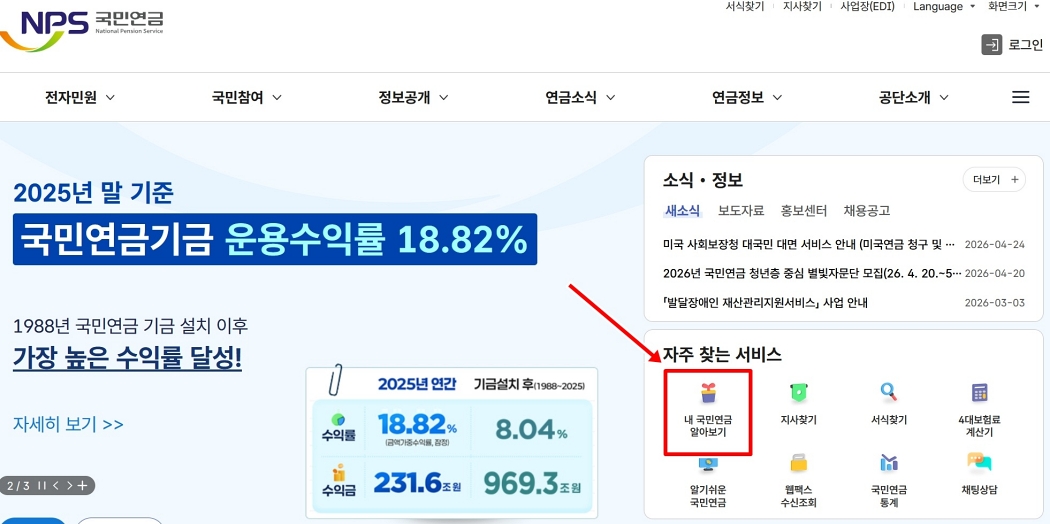Click the 로그인 link
This screenshot has height=524, width=1050.
[1026, 45]
